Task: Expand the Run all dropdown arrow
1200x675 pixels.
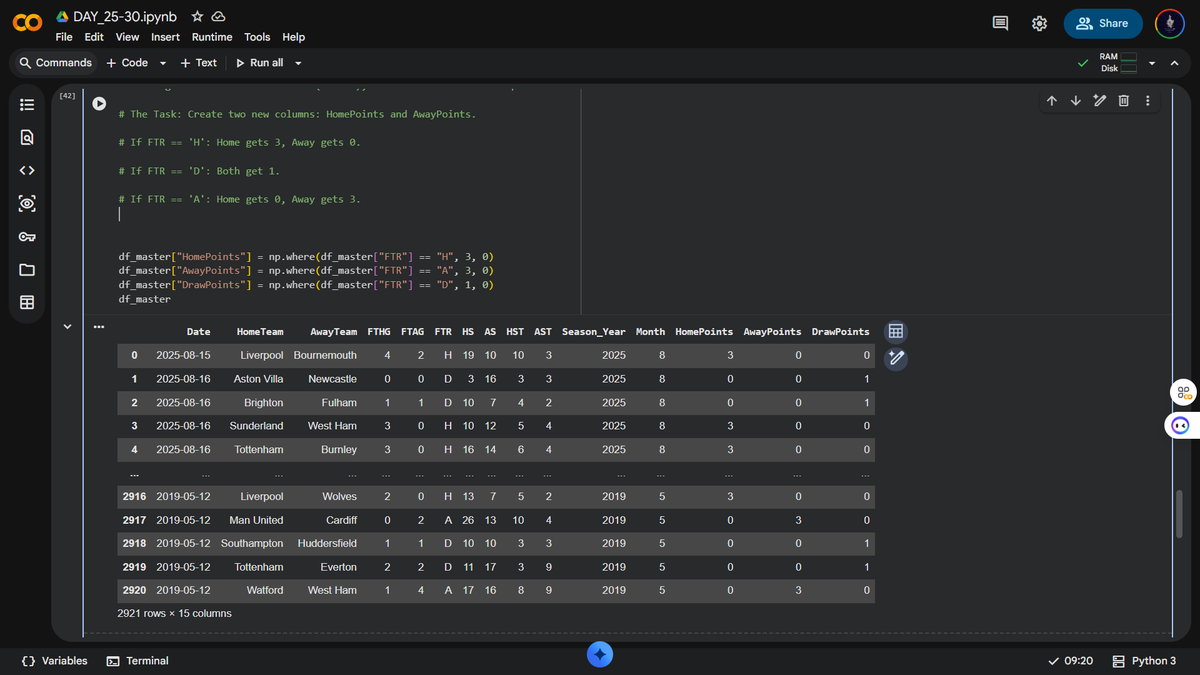Action: tap(298, 63)
